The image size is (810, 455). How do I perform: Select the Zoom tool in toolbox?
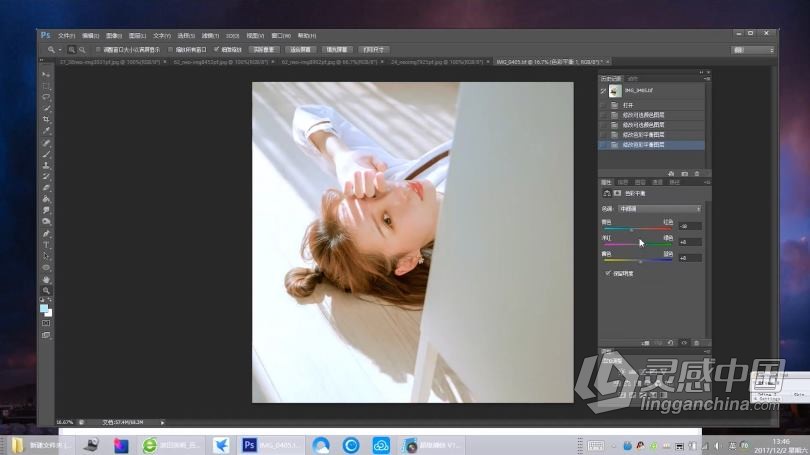(x=46, y=291)
